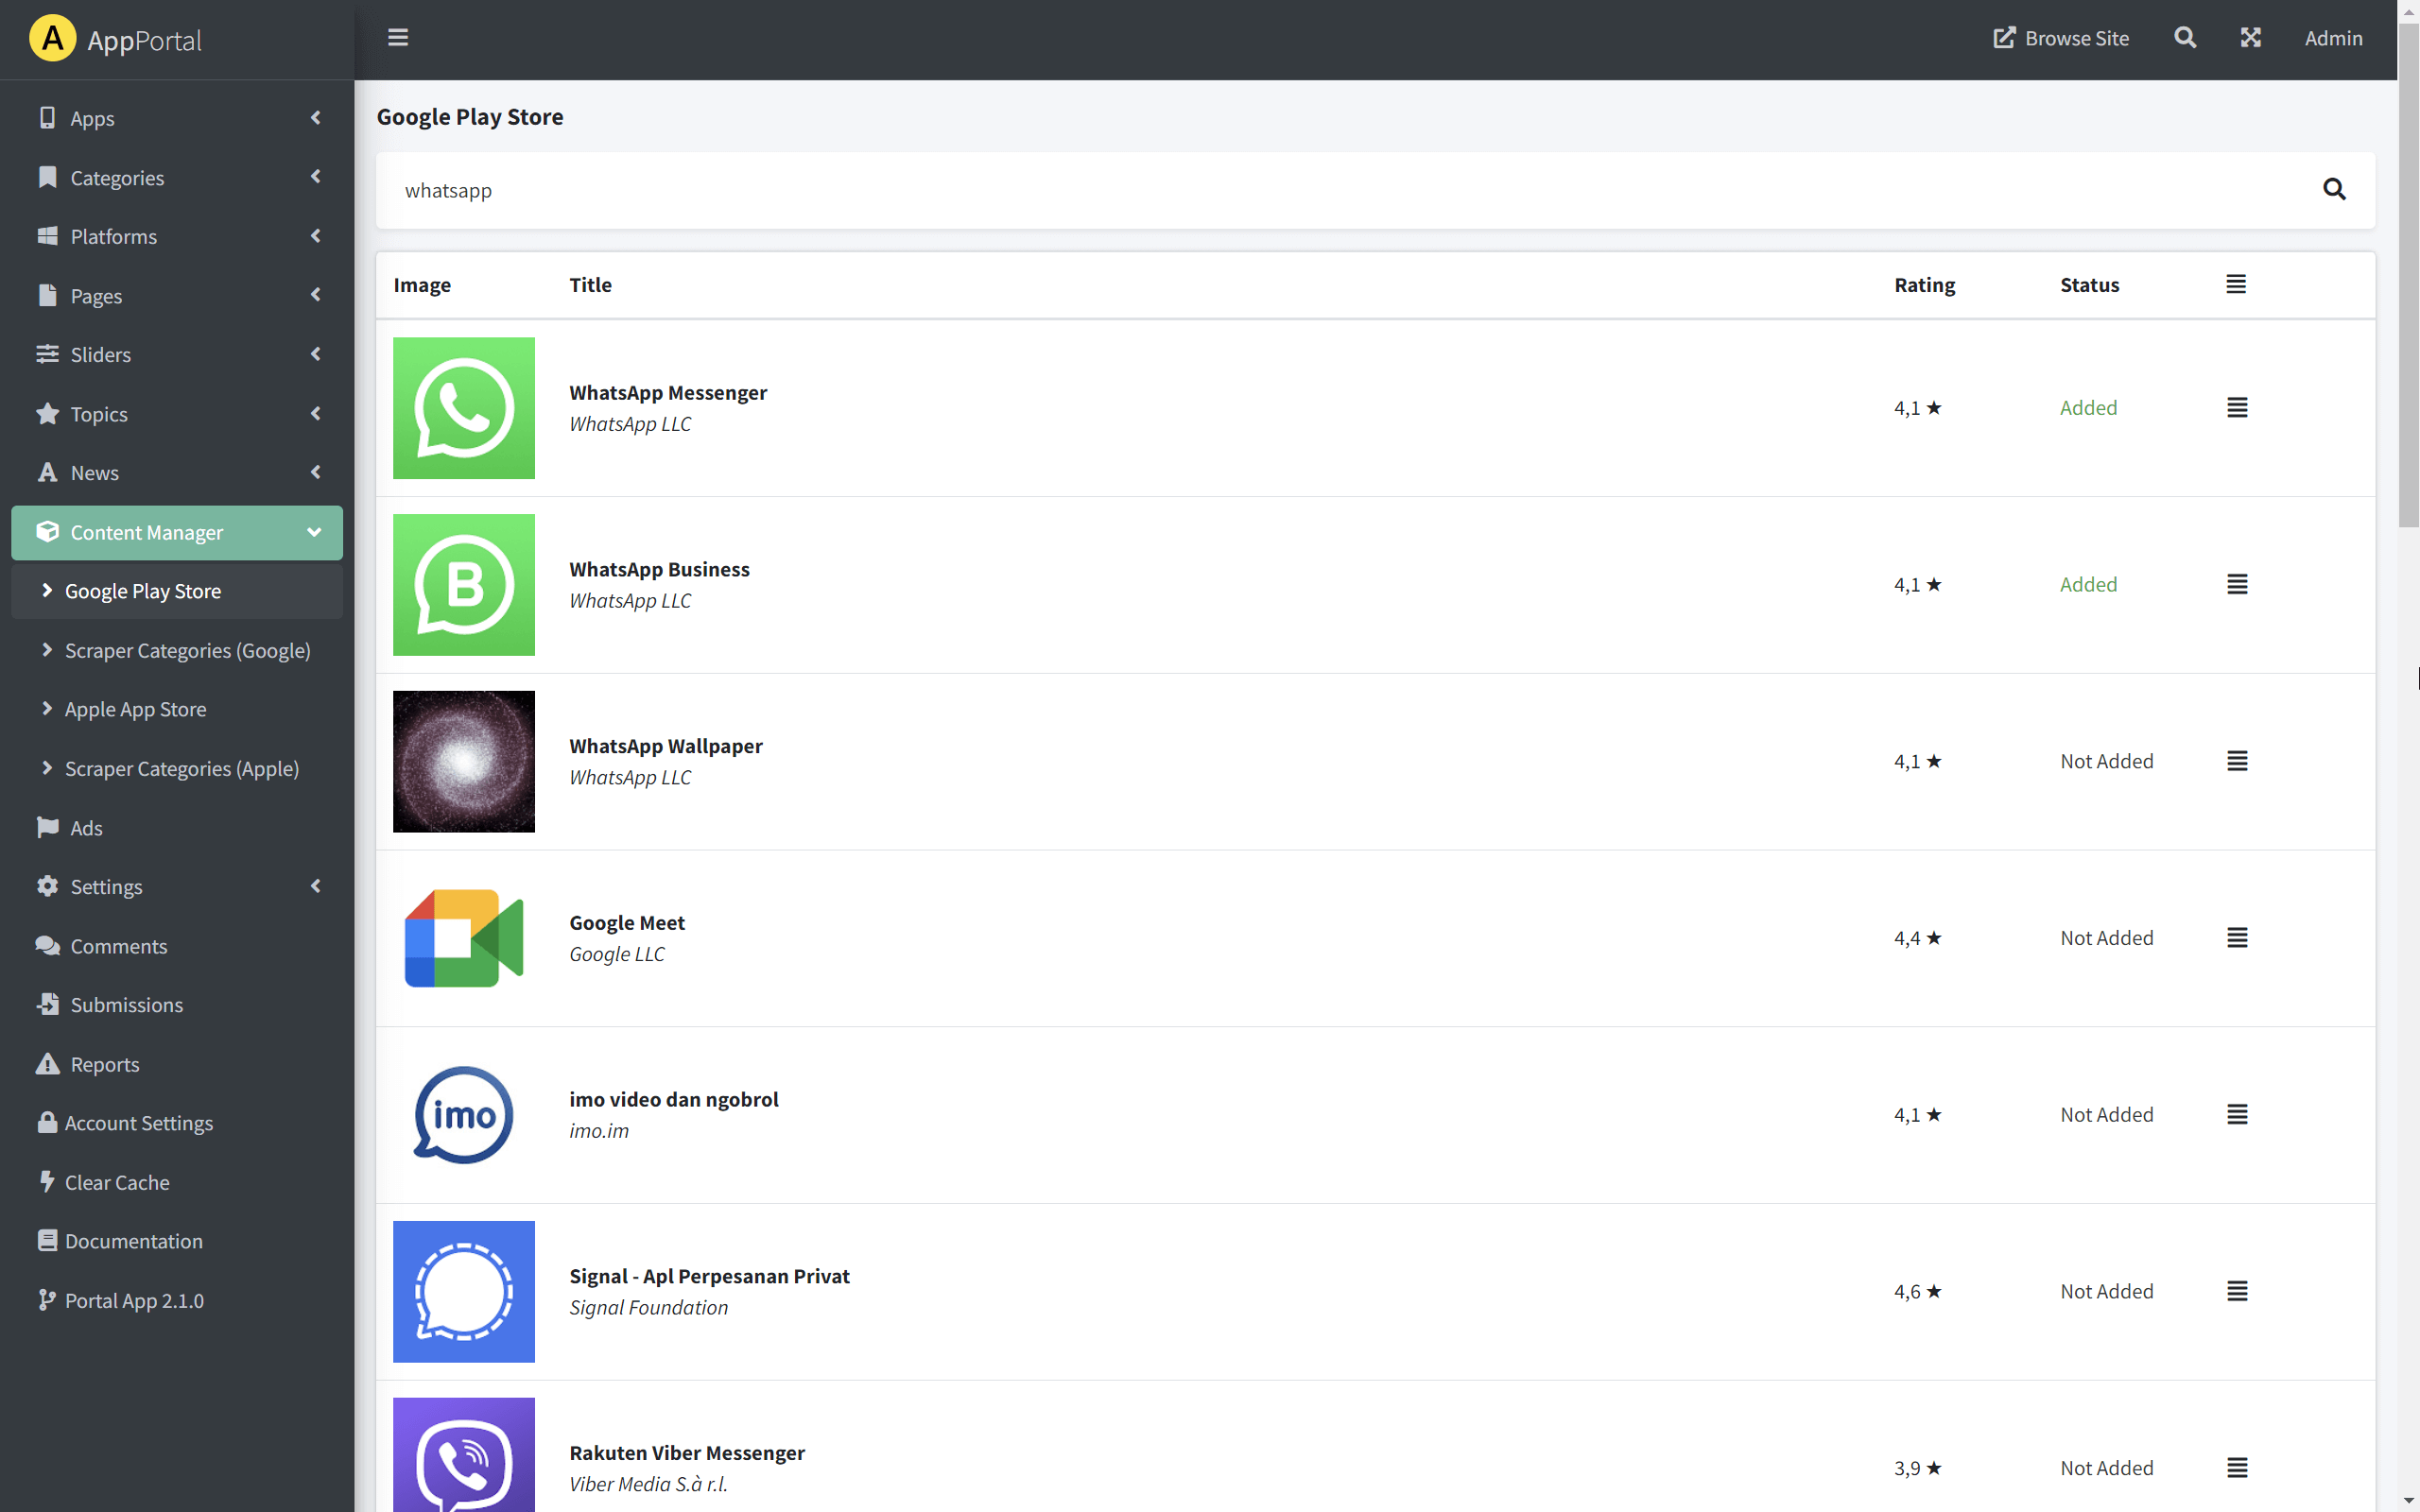Open the Apple App Store menu entry
This screenshot has height=1512, width=2420.
pyautogui.click(x=135, y=708)
